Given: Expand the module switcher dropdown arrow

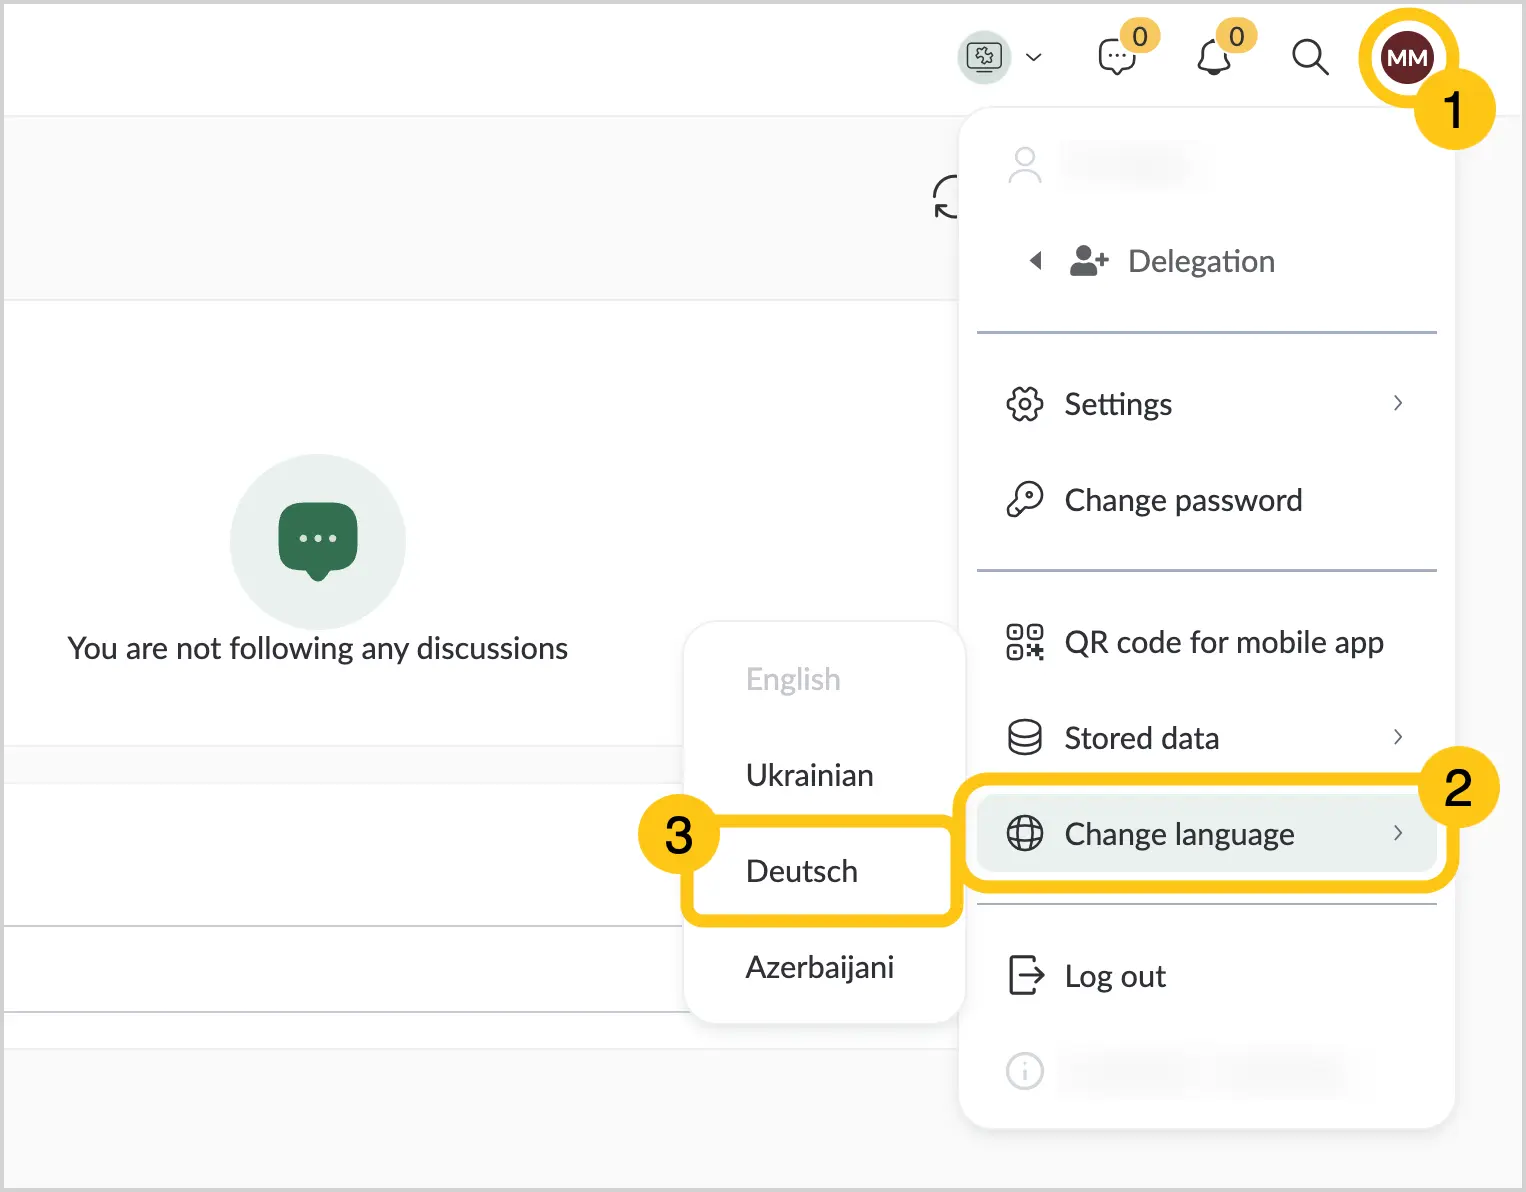Looking at the screenshot, I should (x=1034, y=57).
